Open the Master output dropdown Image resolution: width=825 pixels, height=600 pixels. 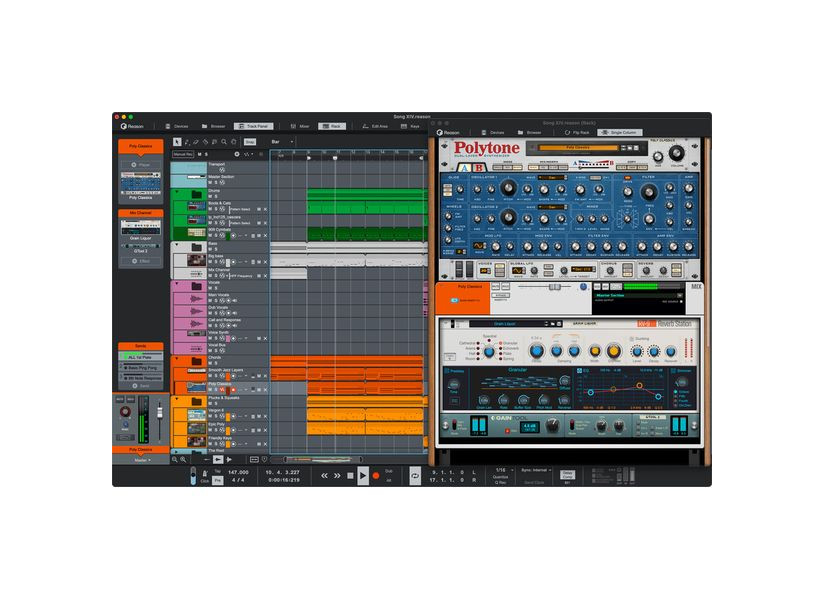pos(141,460)
